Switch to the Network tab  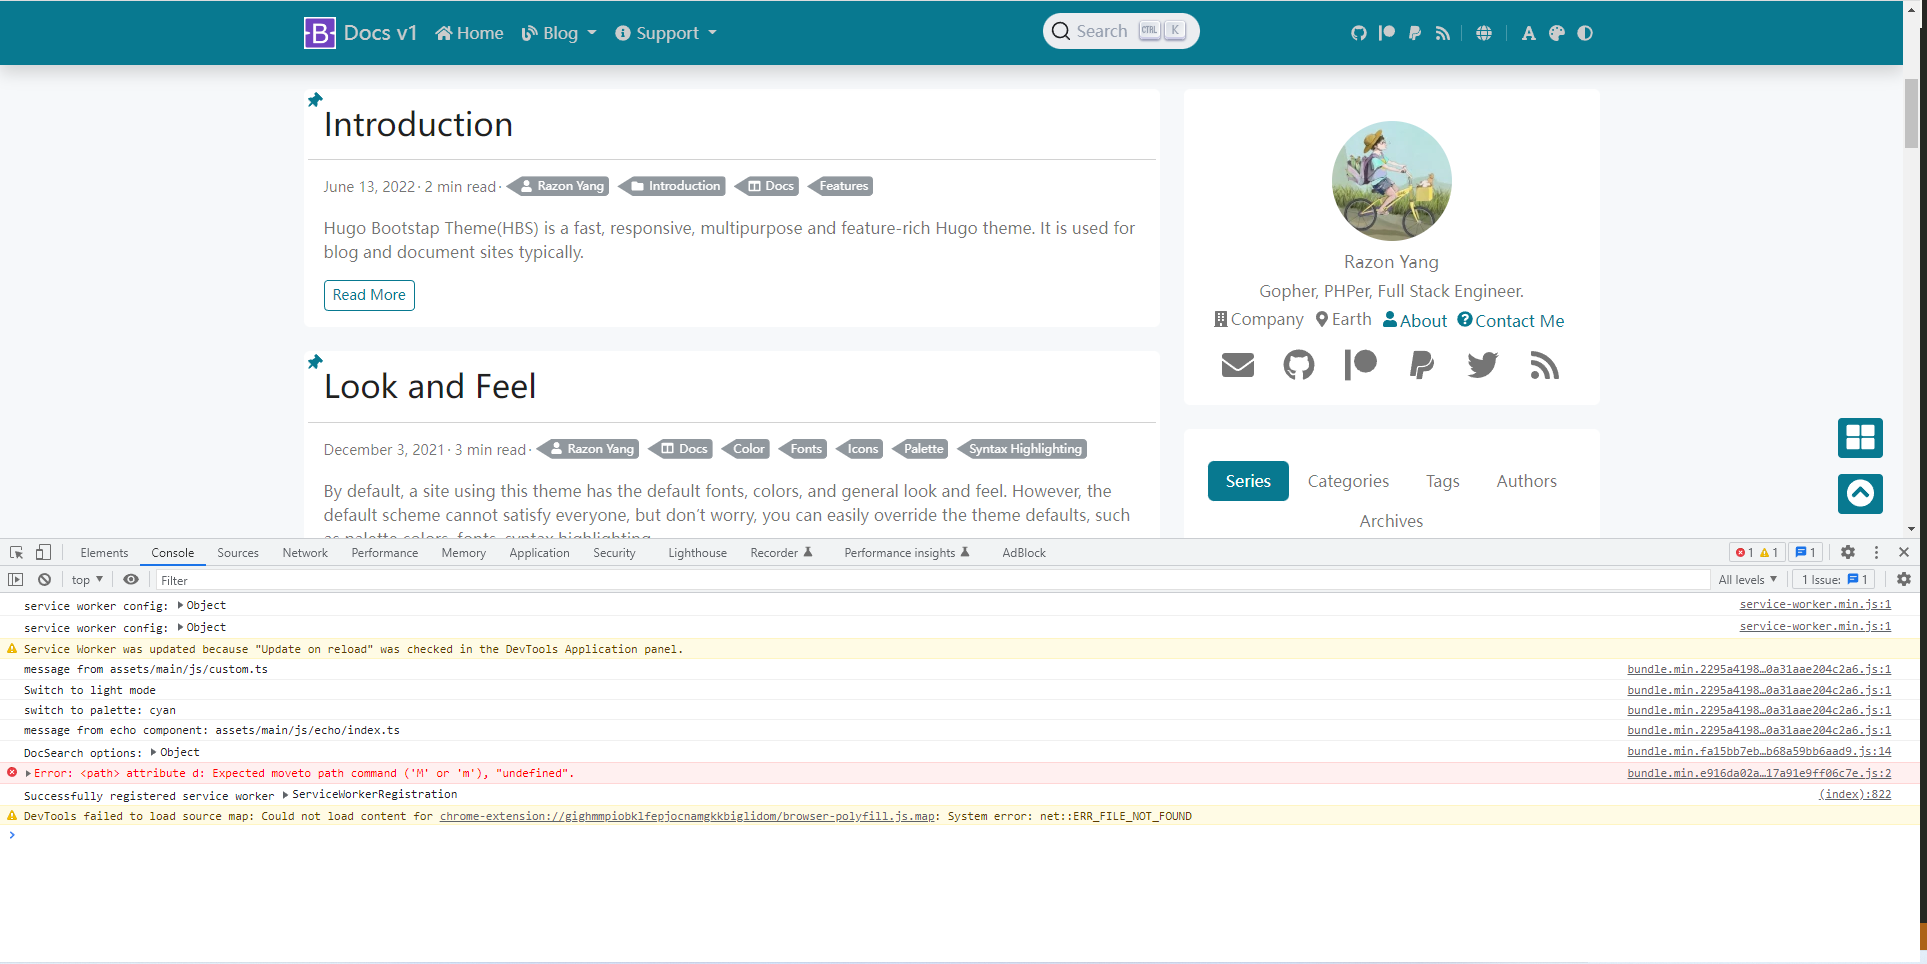point(305,552)
